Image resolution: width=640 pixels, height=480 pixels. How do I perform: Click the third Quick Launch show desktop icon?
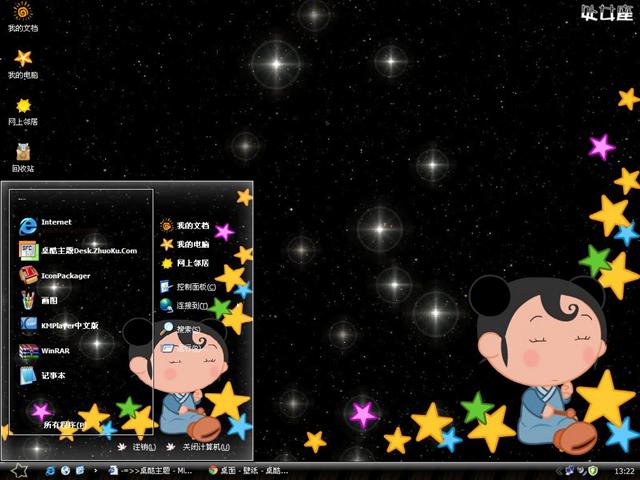pyautogui.click(x=80, y=471)
